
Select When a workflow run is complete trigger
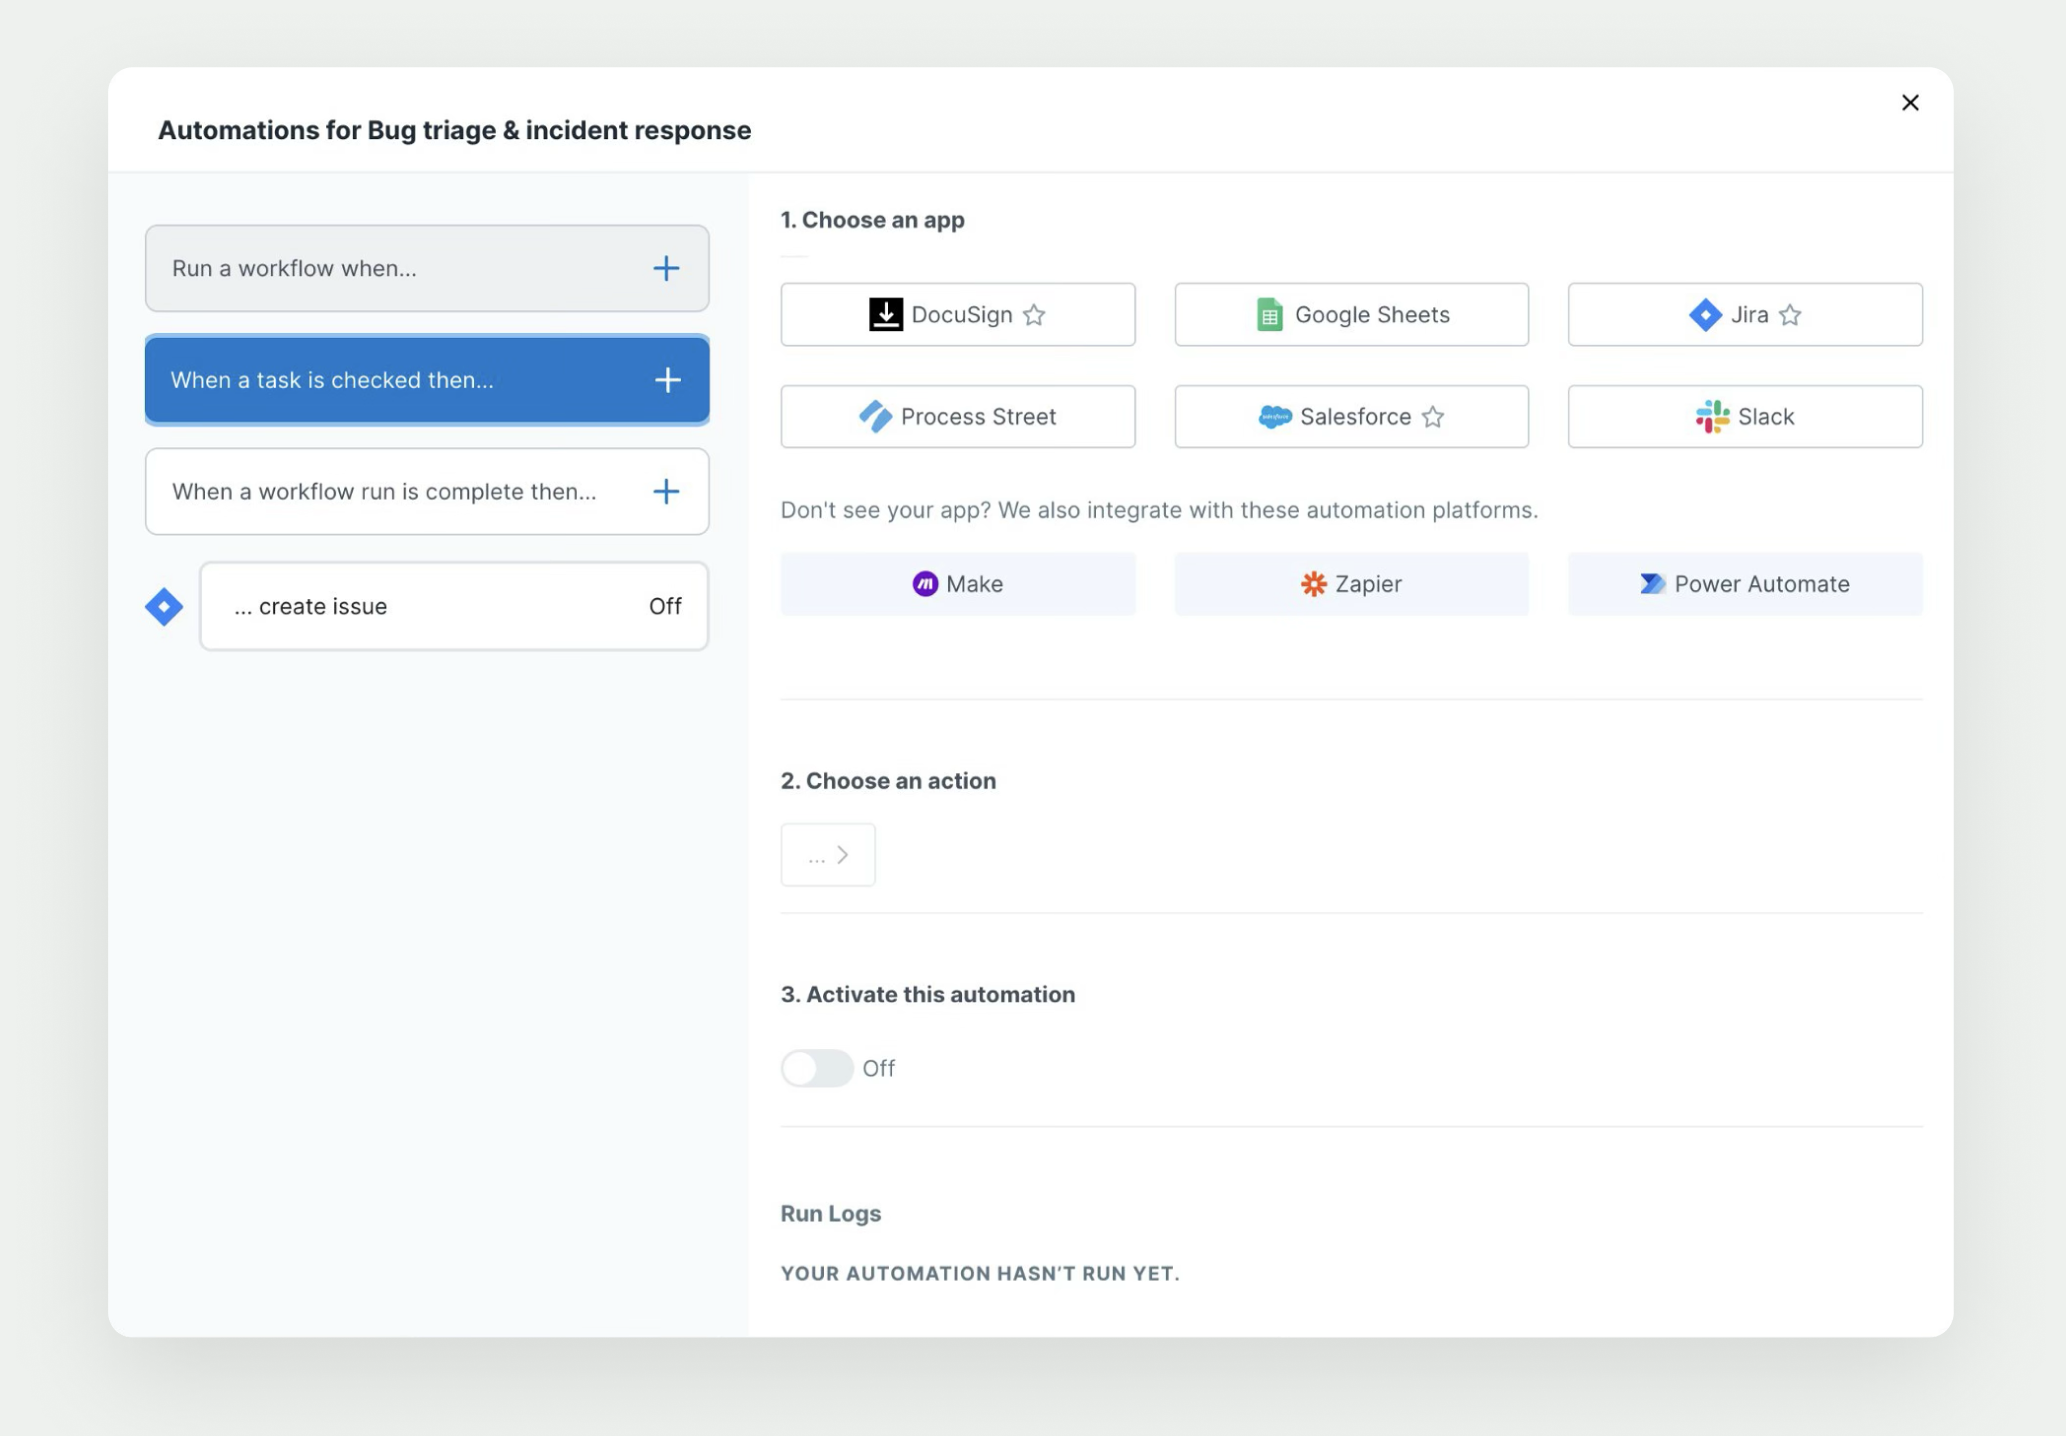[427, 491]
